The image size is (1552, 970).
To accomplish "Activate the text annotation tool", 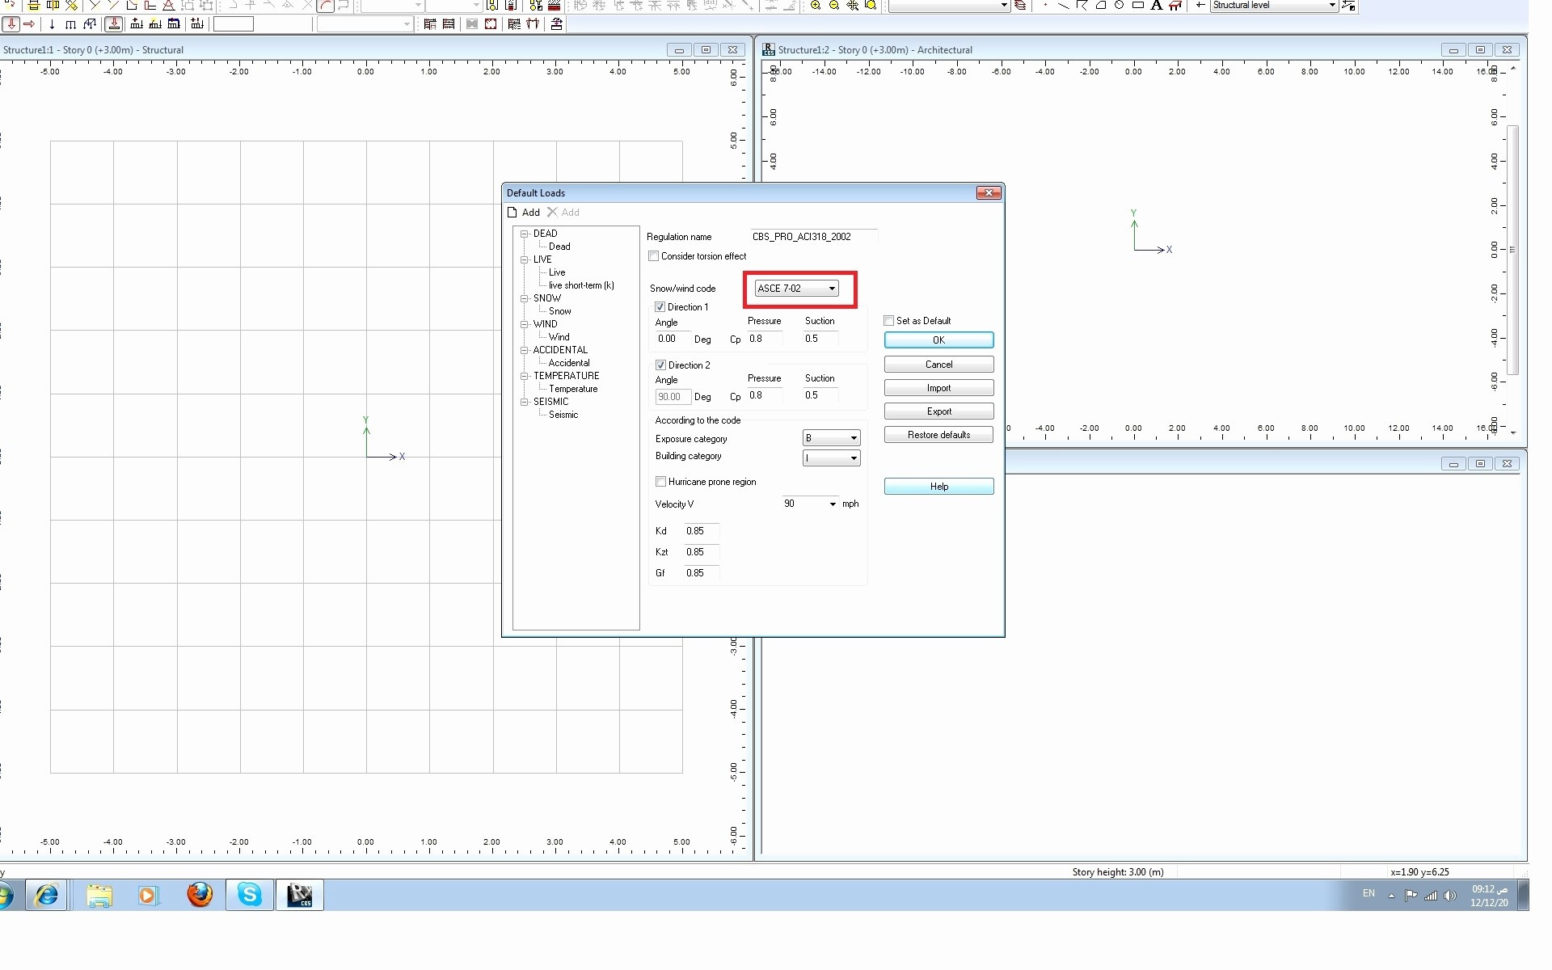I will pos(1156,6).
